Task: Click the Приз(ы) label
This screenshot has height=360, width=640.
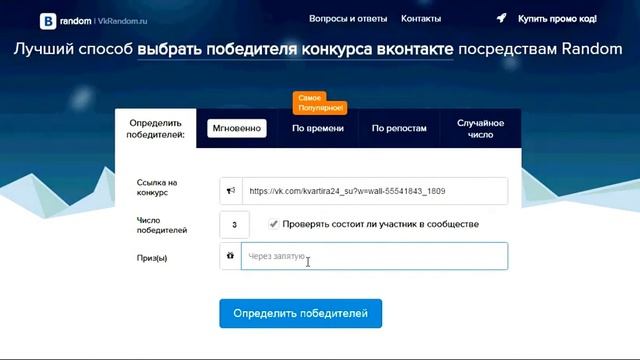Action: [152, 258]
